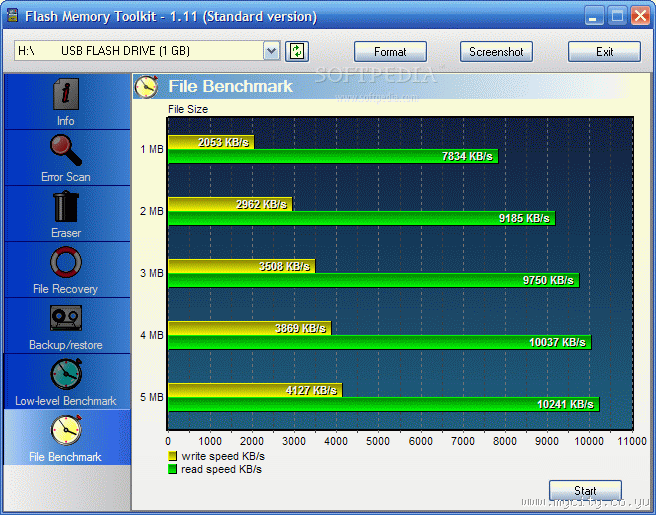656x515 pixels.
Task: Open the Eraser trash can icon
Action: click(66, 206)
